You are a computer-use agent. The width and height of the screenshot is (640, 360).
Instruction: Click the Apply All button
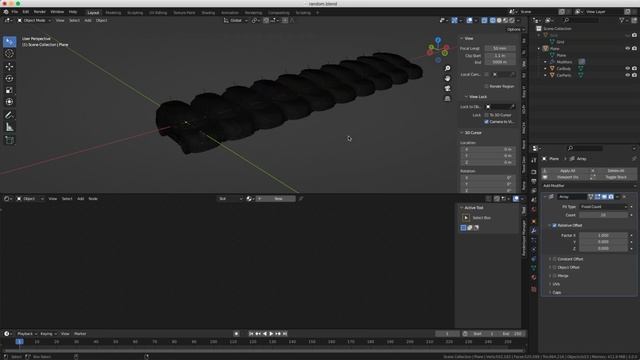click(565, 171)
